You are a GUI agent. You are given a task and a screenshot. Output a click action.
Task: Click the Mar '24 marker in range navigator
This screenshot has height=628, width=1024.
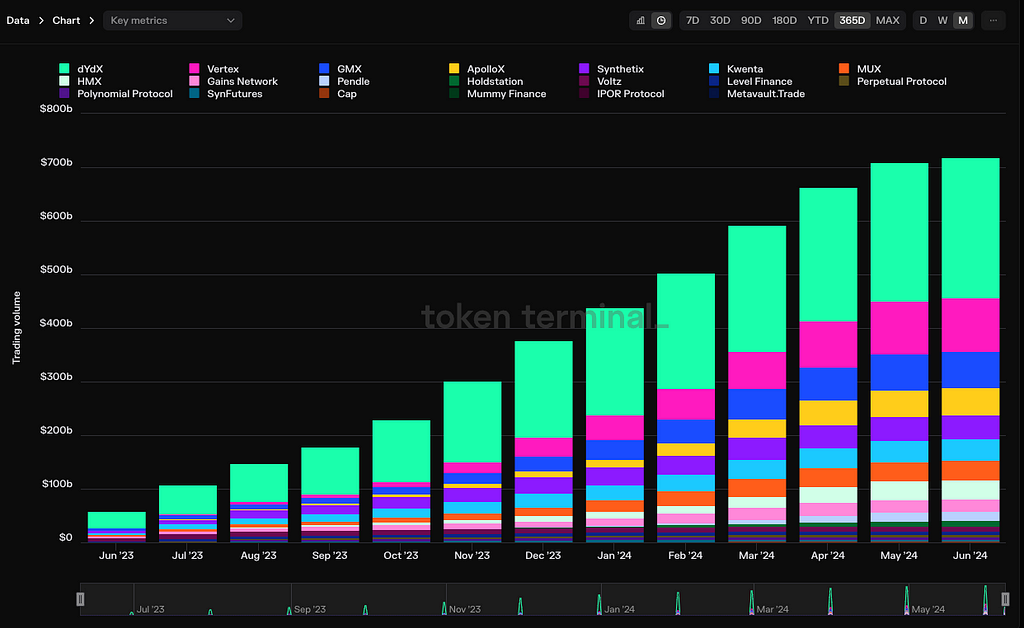pos(772,609)
